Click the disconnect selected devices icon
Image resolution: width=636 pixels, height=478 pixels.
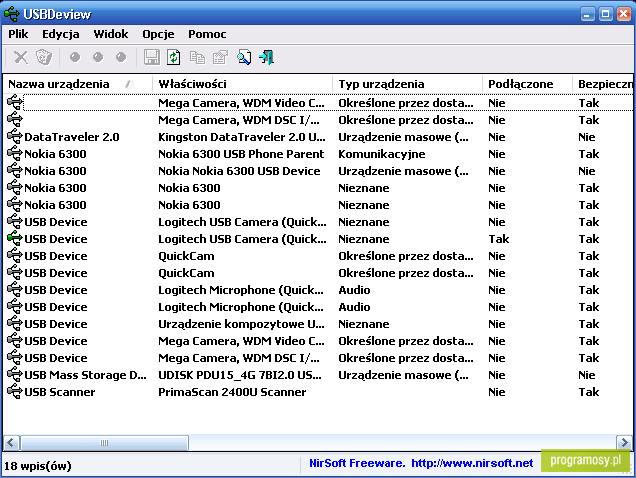tap(44, 57)
